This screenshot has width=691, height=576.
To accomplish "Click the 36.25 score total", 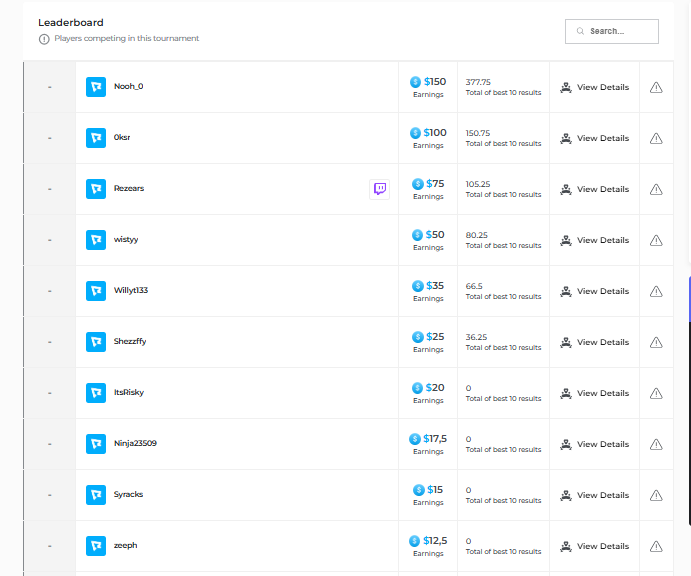I will pyautogui.click(x=476, y=337).
